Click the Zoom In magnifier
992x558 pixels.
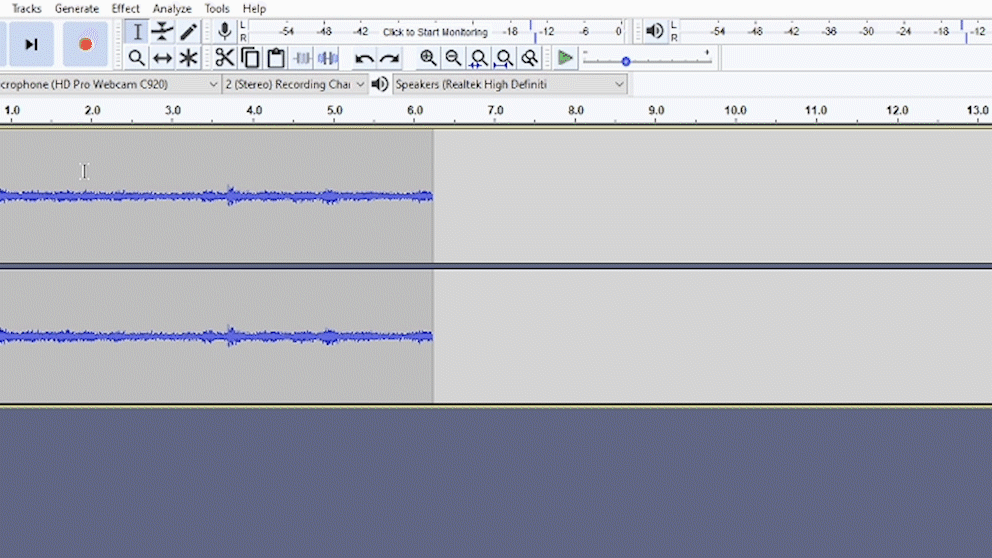pyautogui.click(x=428, y=58)
